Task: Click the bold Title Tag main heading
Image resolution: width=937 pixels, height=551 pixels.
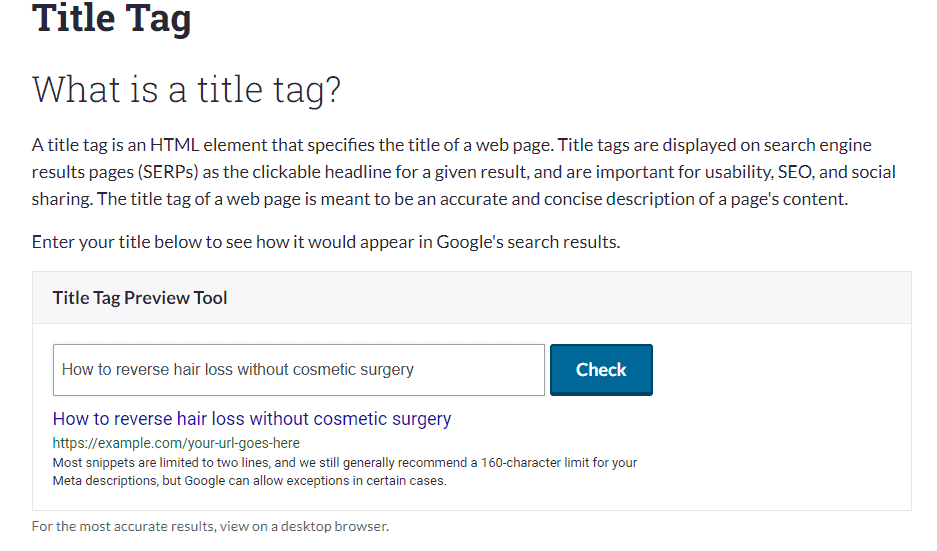Action: coord(112,18)
